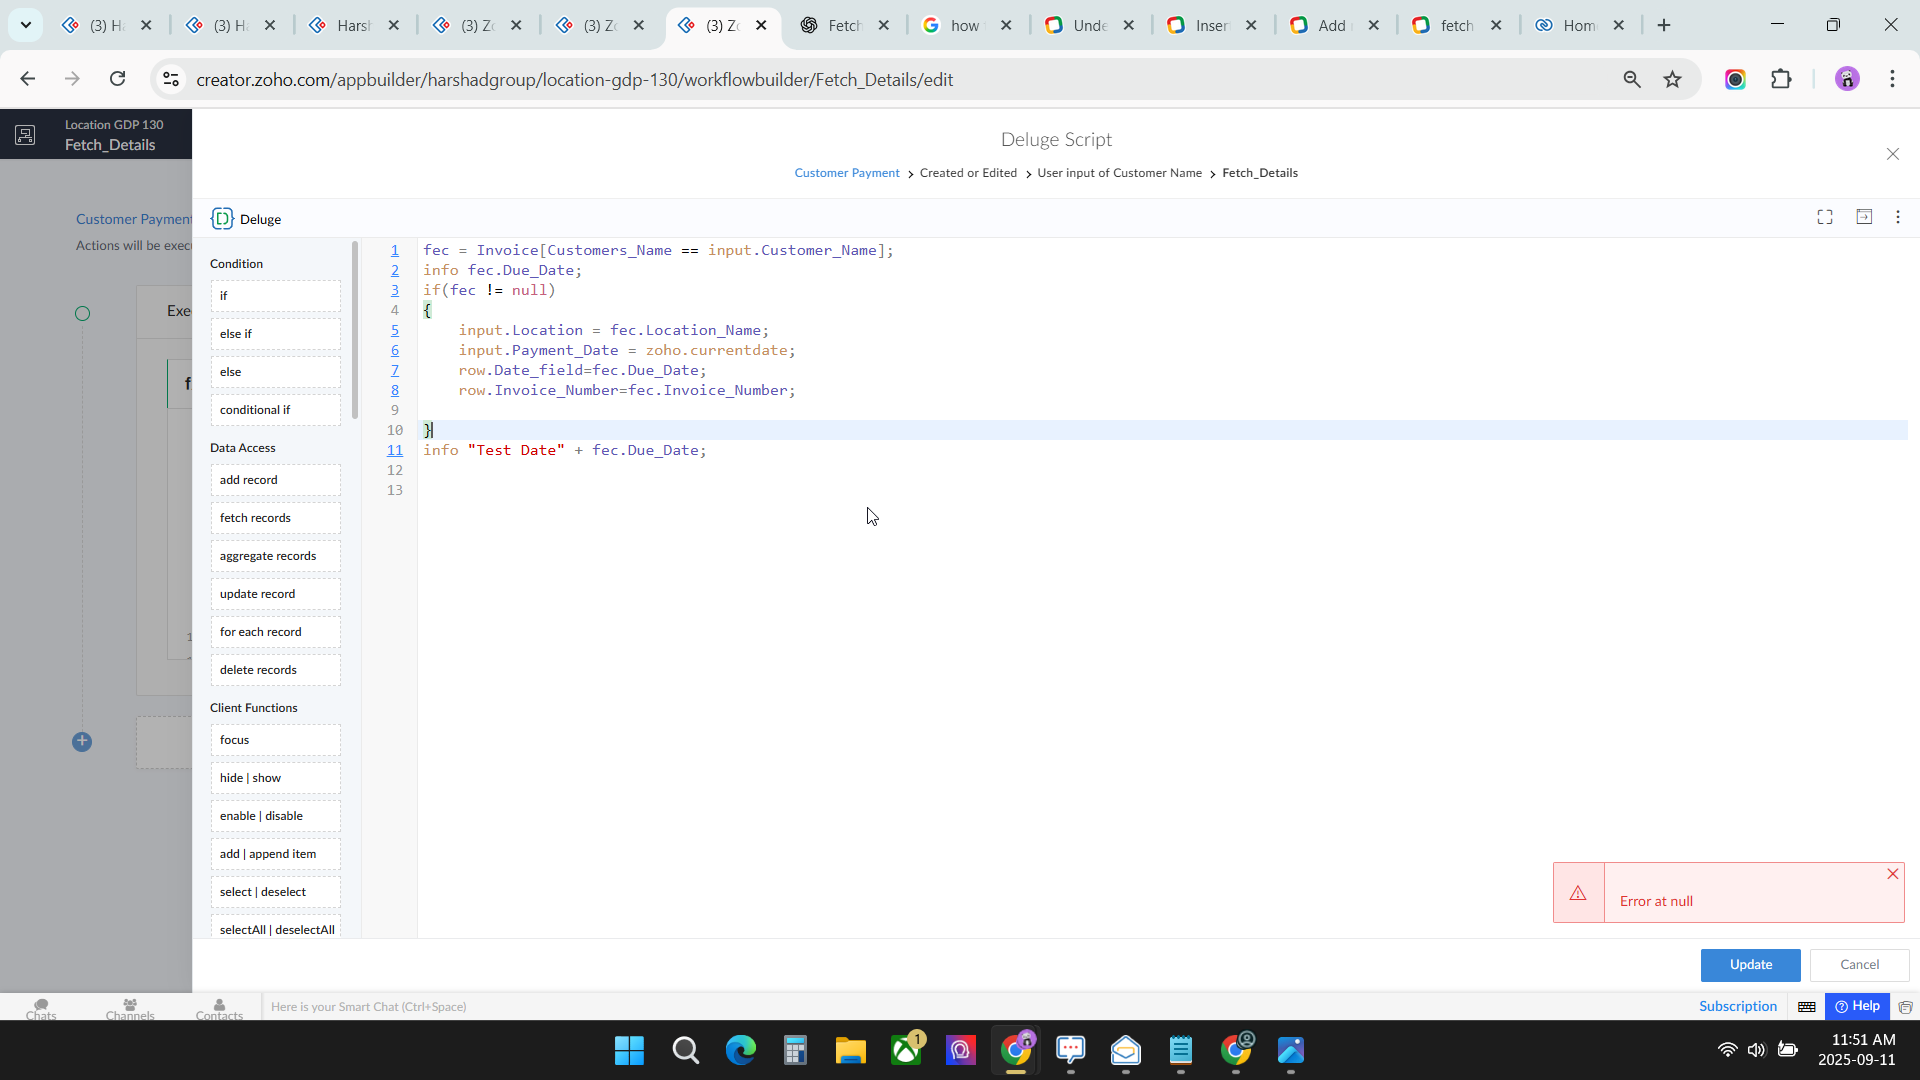Open the Help widget at bottom right

pos(1857,1006)
